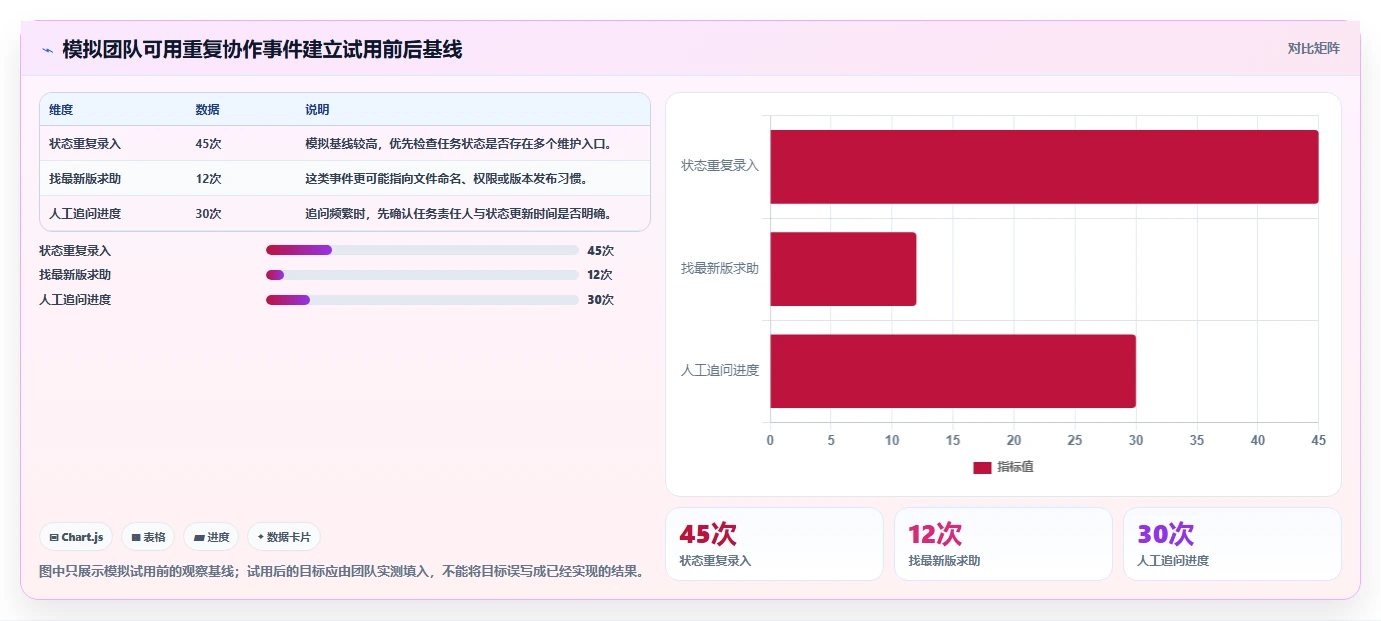Click the 找最新版求助 progress bar

(422, 275)
